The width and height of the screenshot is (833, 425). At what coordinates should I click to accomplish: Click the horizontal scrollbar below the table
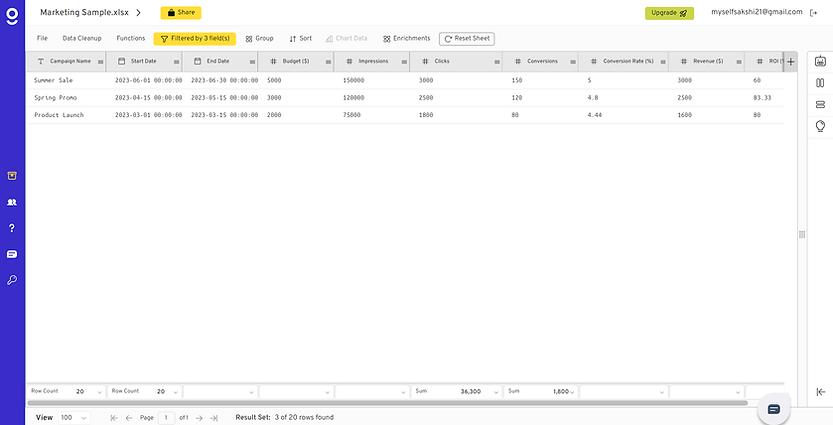click(400, 403)
